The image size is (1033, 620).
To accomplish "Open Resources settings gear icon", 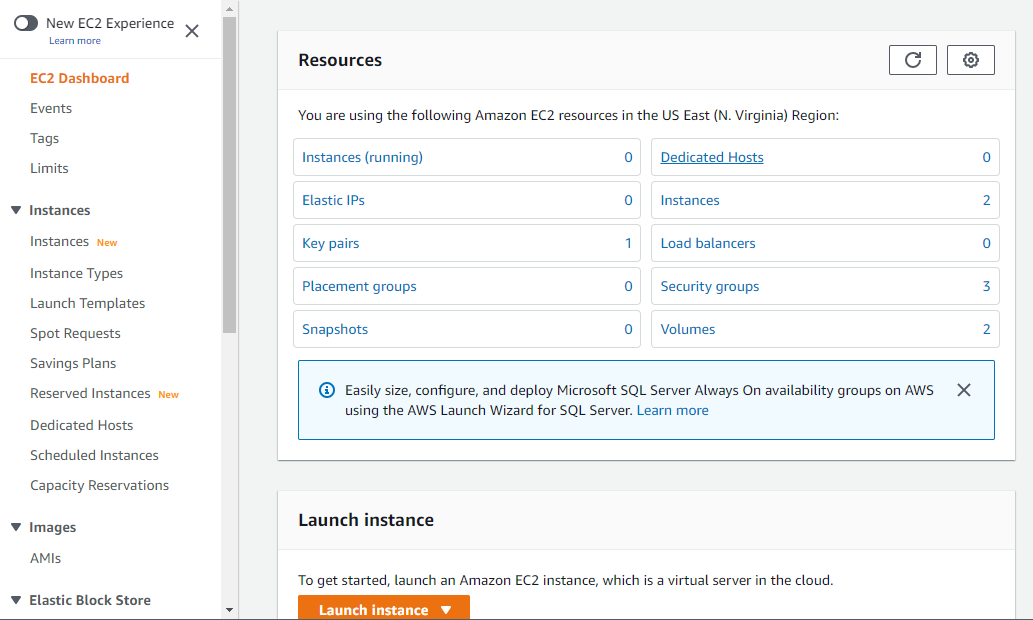I will (x=970, y=60).
